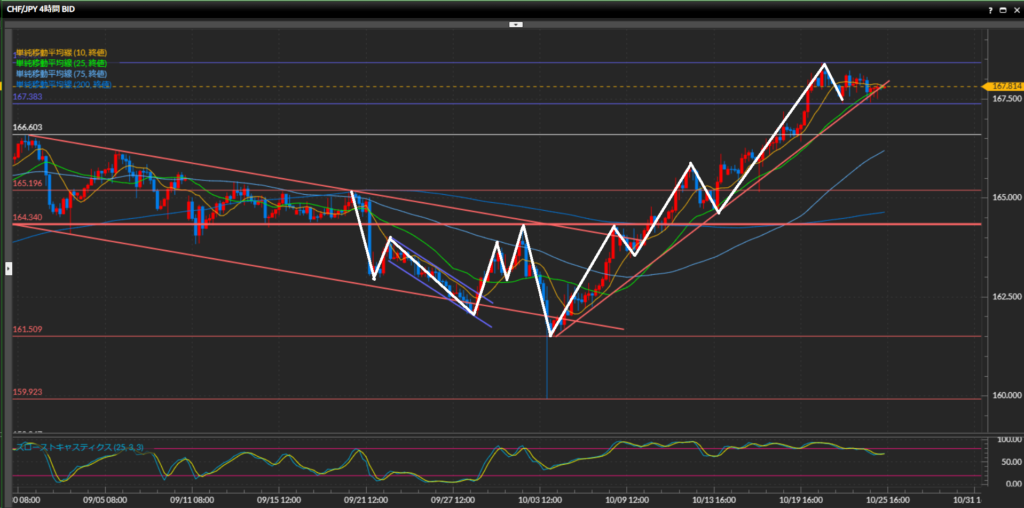
Task: Close the CHF/JPY chart window
Action: 1015,9
